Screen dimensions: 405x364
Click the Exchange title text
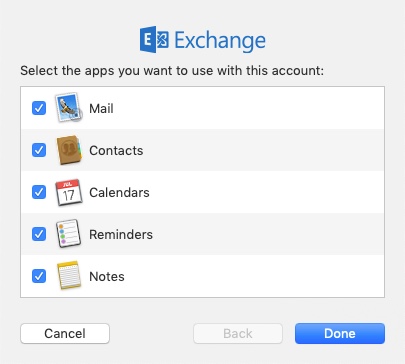click(x=220, y=40)
